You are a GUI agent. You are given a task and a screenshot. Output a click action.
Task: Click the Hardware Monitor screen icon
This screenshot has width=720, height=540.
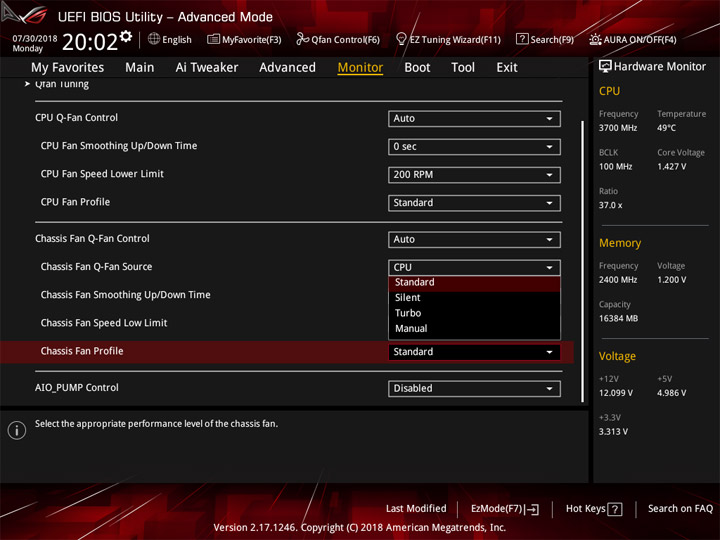[605, 67]
